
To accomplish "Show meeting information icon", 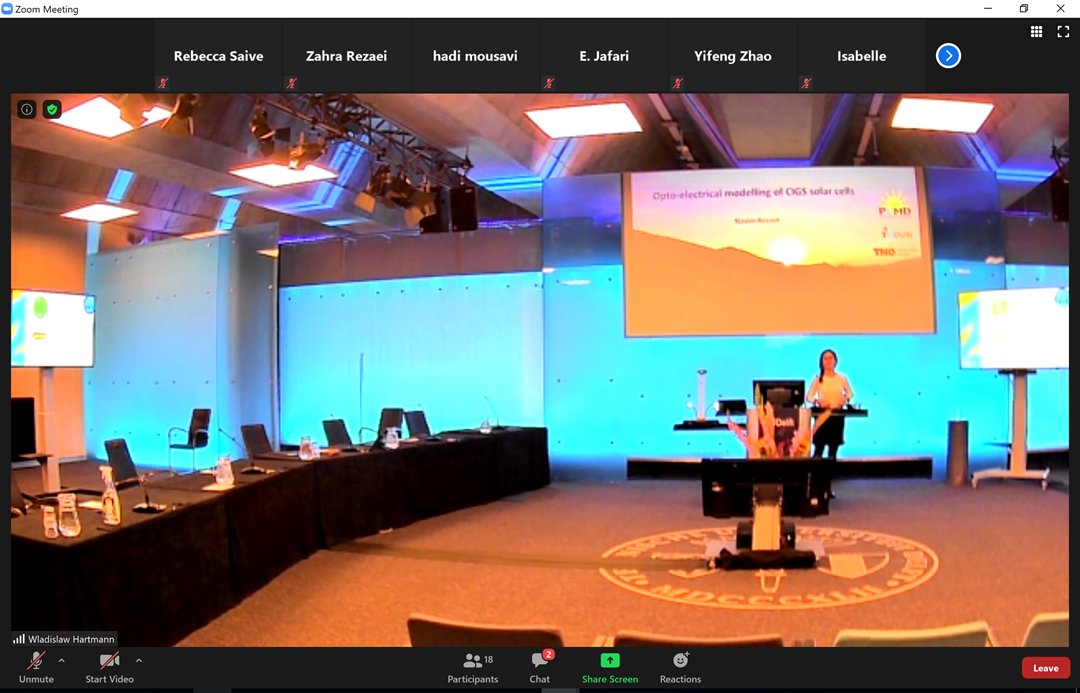I will tap(27, 109).
